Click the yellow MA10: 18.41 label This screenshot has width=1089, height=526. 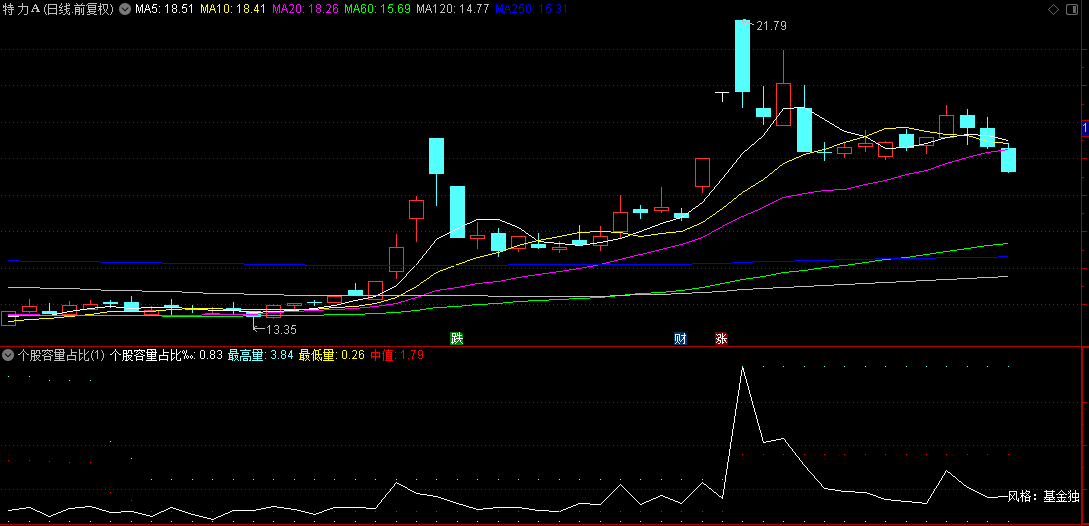pos(233,9)
